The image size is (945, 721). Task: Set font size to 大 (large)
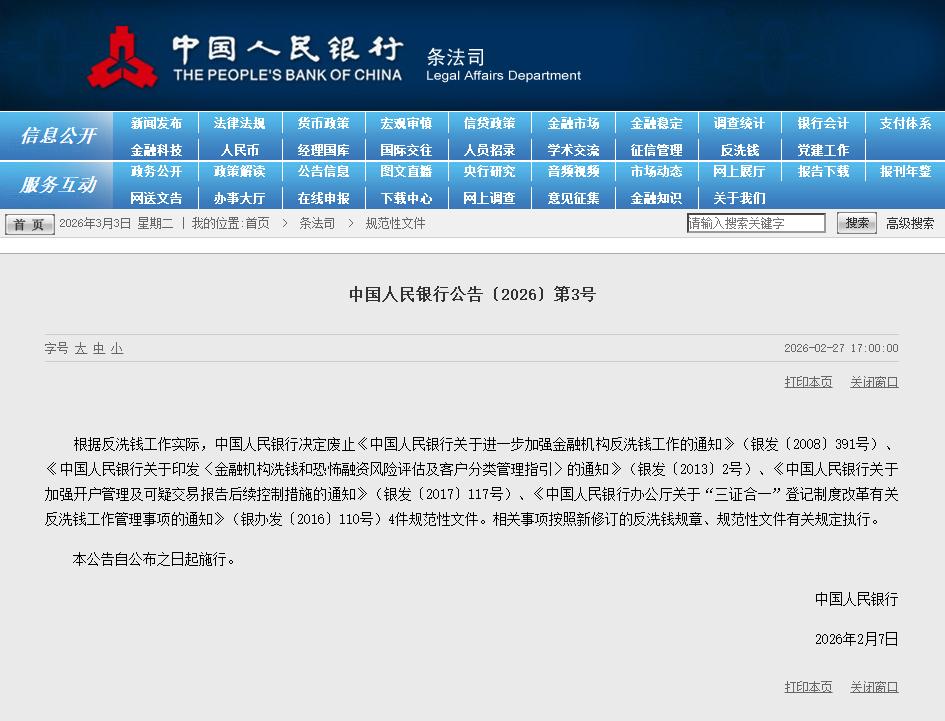(80, 348)
